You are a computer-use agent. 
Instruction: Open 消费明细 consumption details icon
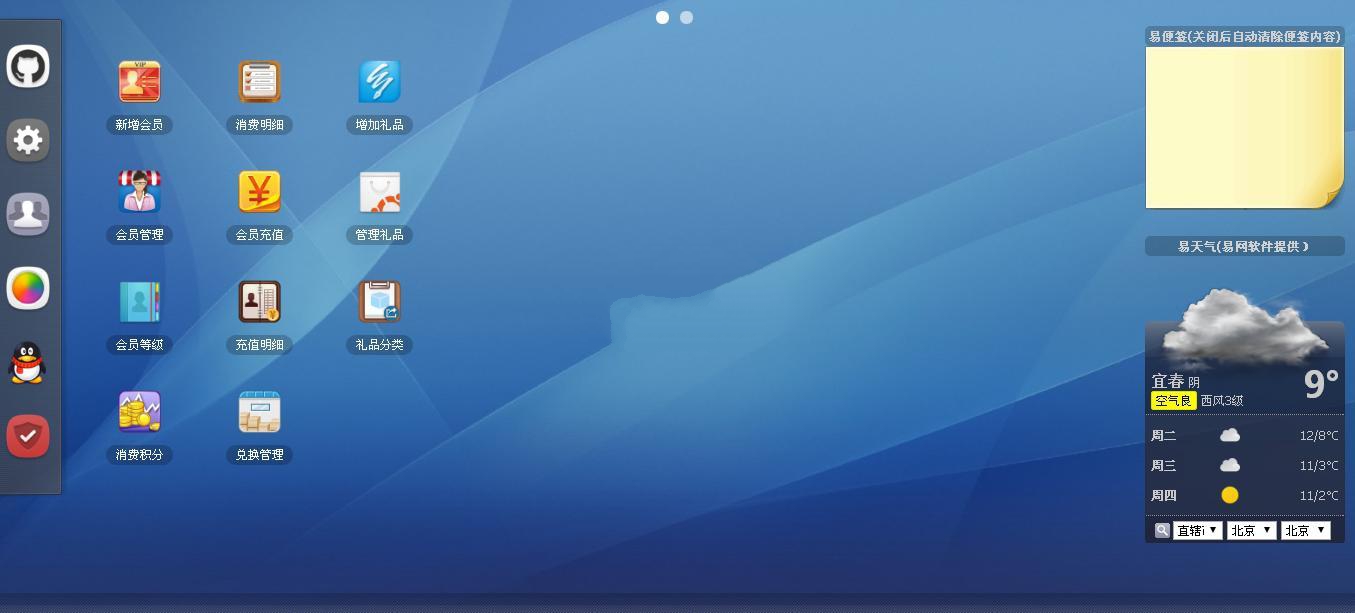point(259,82)
